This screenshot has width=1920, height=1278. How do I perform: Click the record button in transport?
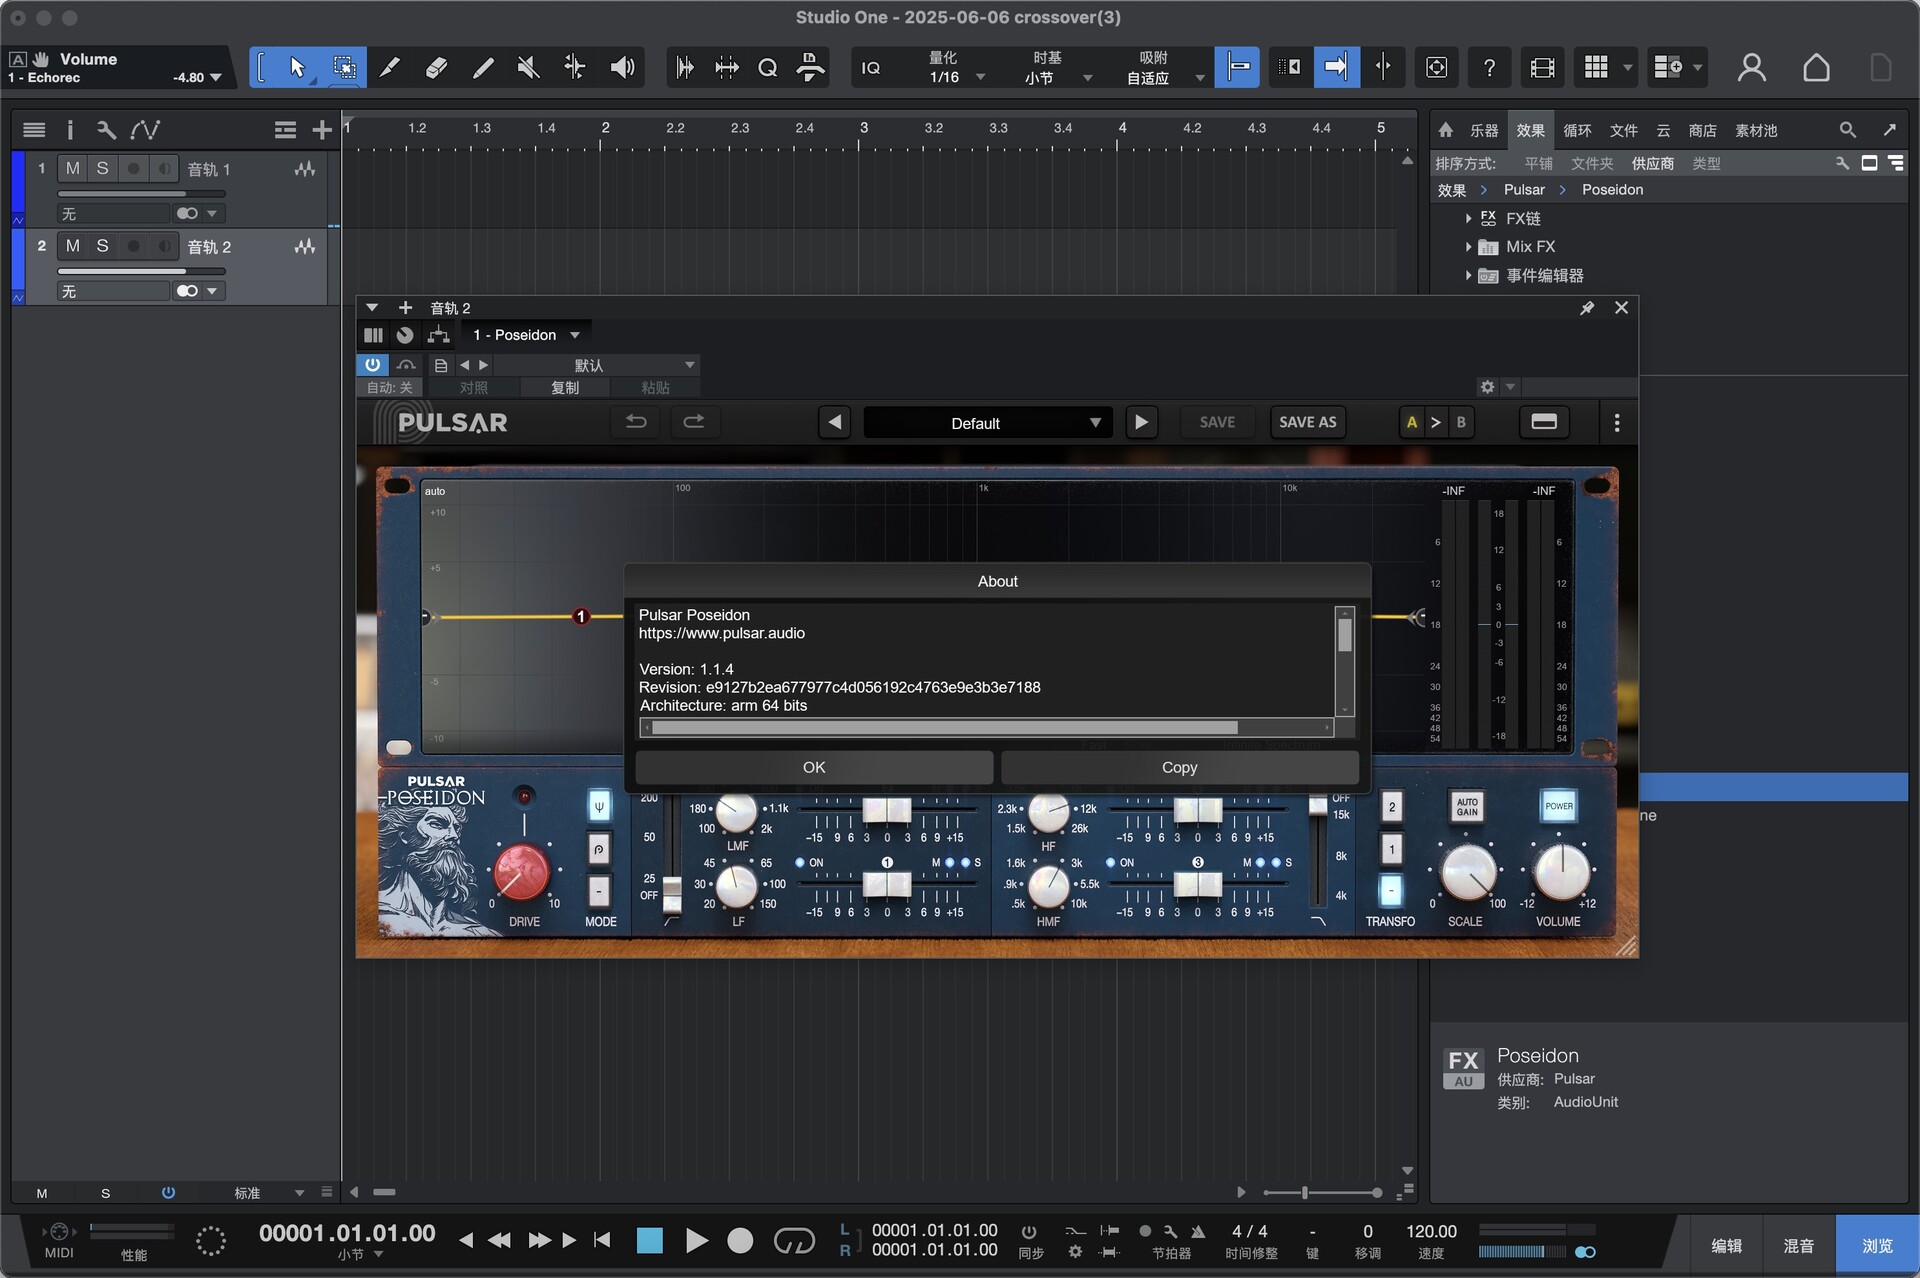tap(740, 1241)
